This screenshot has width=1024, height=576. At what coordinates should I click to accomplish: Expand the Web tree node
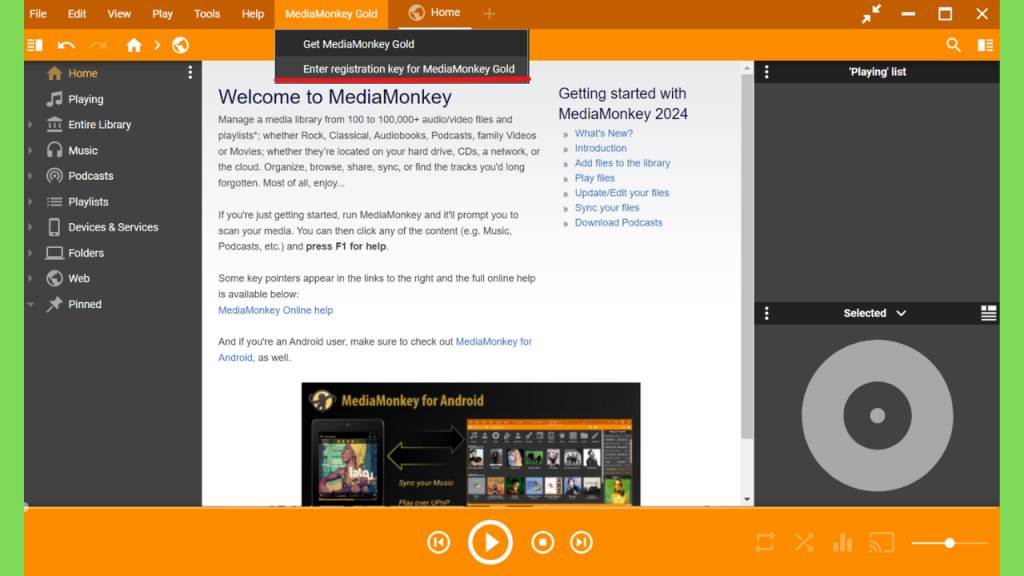click(x=30, y=278)
